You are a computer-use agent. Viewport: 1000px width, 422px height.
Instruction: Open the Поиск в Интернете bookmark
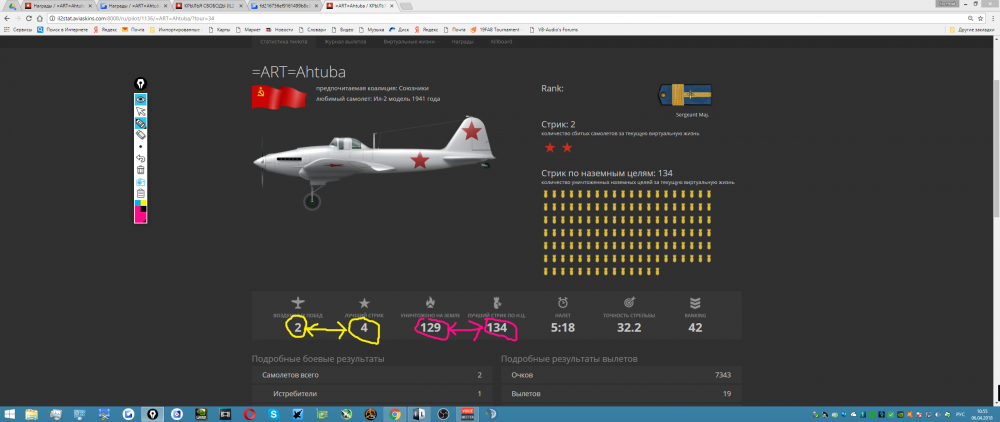point(64,29)
